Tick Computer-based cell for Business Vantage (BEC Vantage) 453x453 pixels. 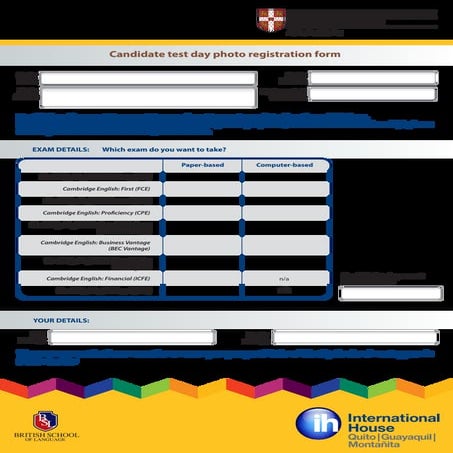click(x=286, y=245)
